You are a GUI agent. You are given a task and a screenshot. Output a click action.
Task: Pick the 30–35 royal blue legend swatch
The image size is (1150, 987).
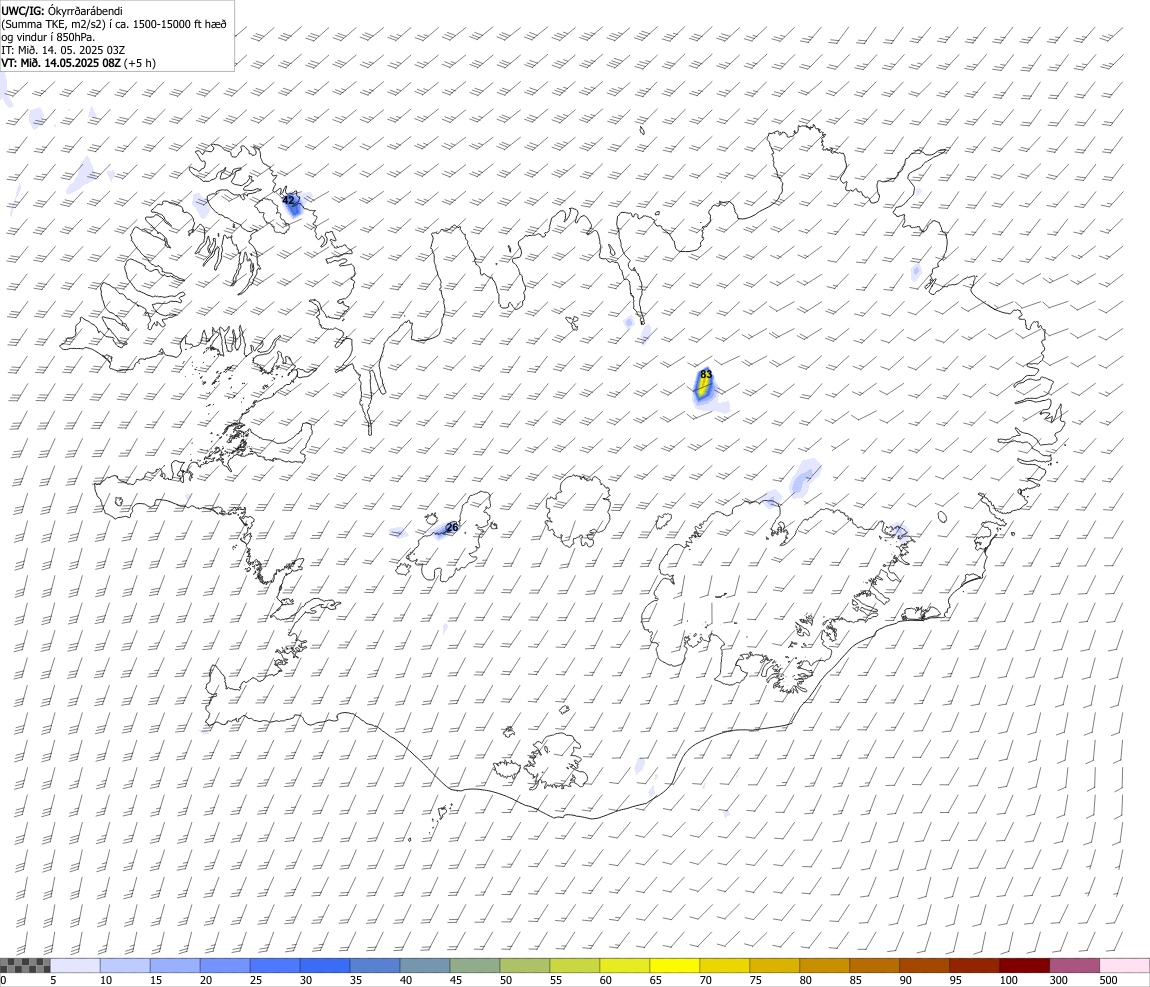click(325, 965)
